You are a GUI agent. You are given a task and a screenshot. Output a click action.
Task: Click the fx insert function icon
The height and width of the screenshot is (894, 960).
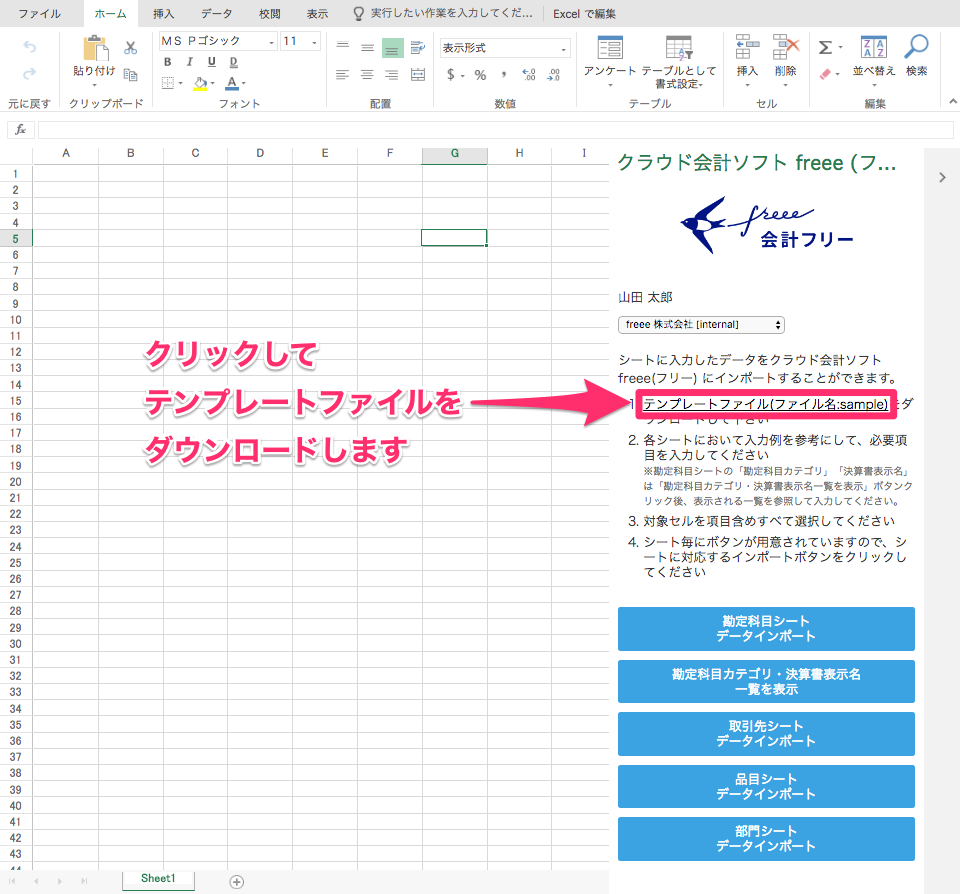click(x=20, y=129)
